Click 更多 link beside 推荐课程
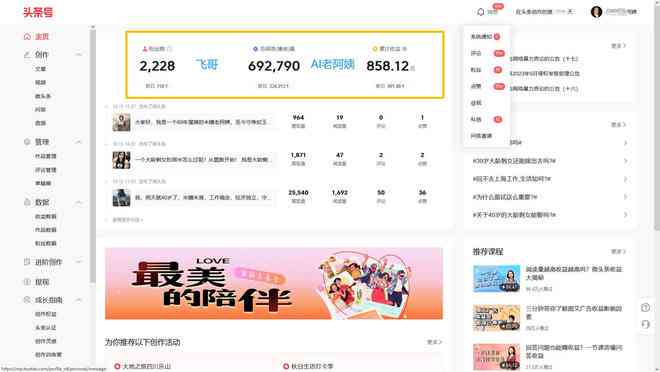This screenshot has height=372, width=660. pos(618,252)
